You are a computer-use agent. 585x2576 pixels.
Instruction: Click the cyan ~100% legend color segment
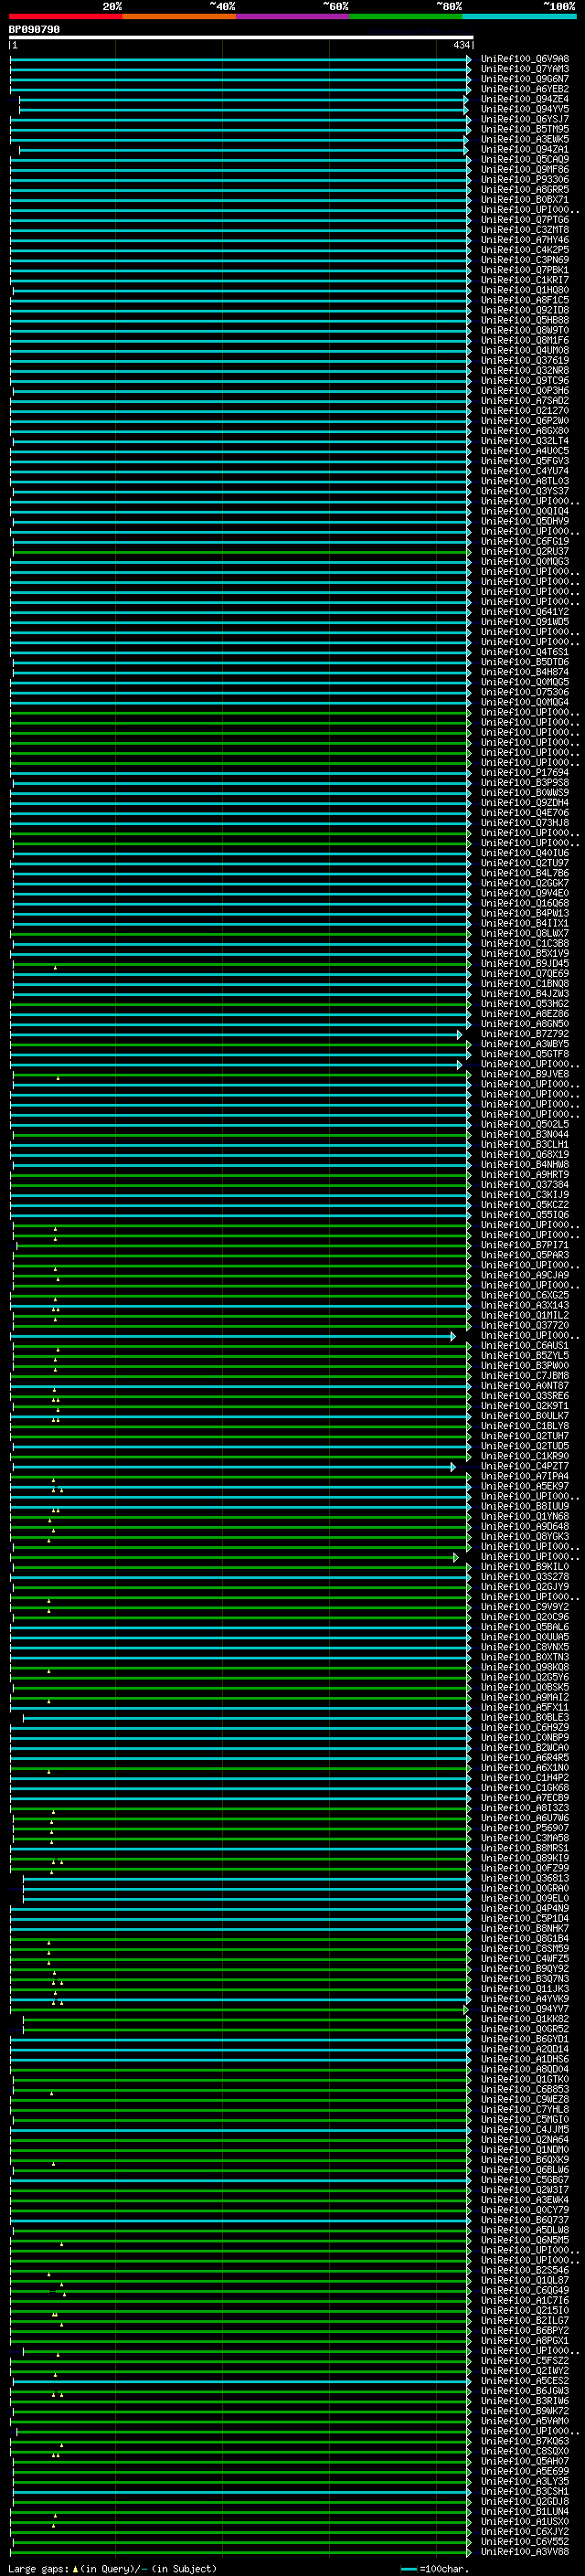tap(519, 16)
